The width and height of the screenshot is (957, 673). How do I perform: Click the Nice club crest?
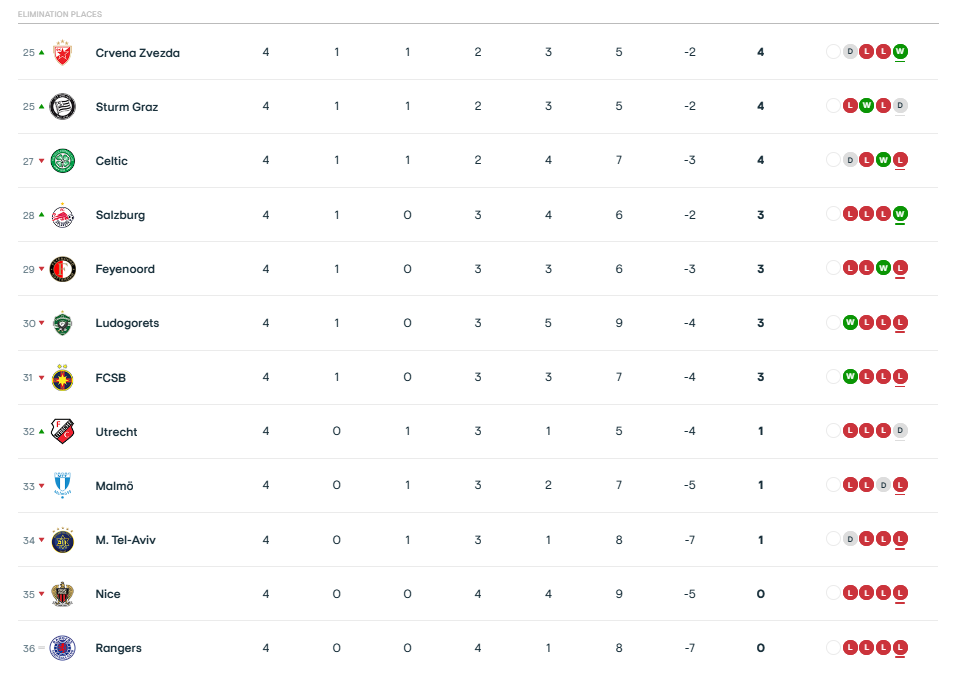click(63, 594)
